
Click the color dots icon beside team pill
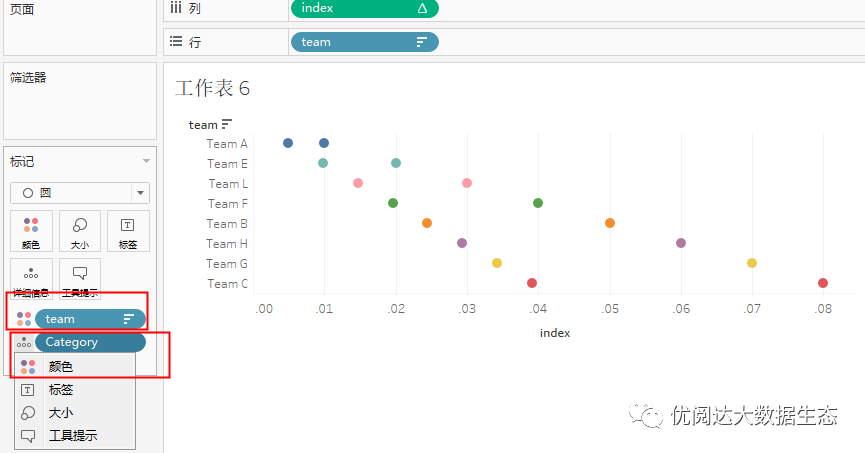tap(24, 319)
